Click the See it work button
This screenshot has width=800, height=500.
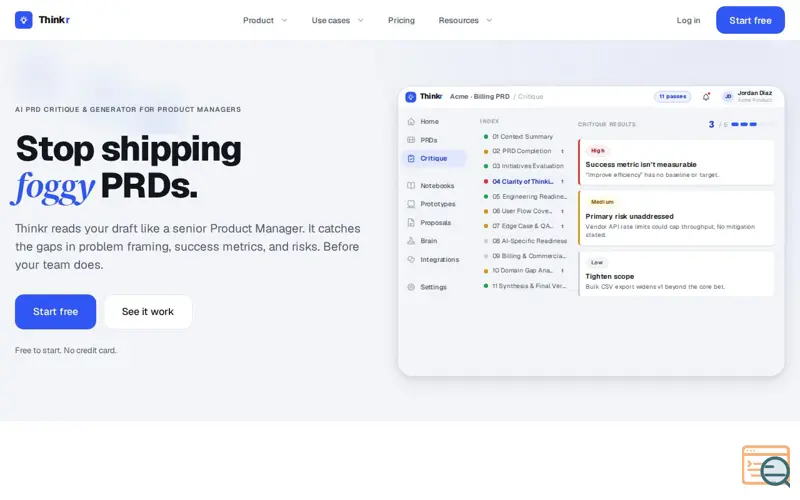click(x=148, y=311)
